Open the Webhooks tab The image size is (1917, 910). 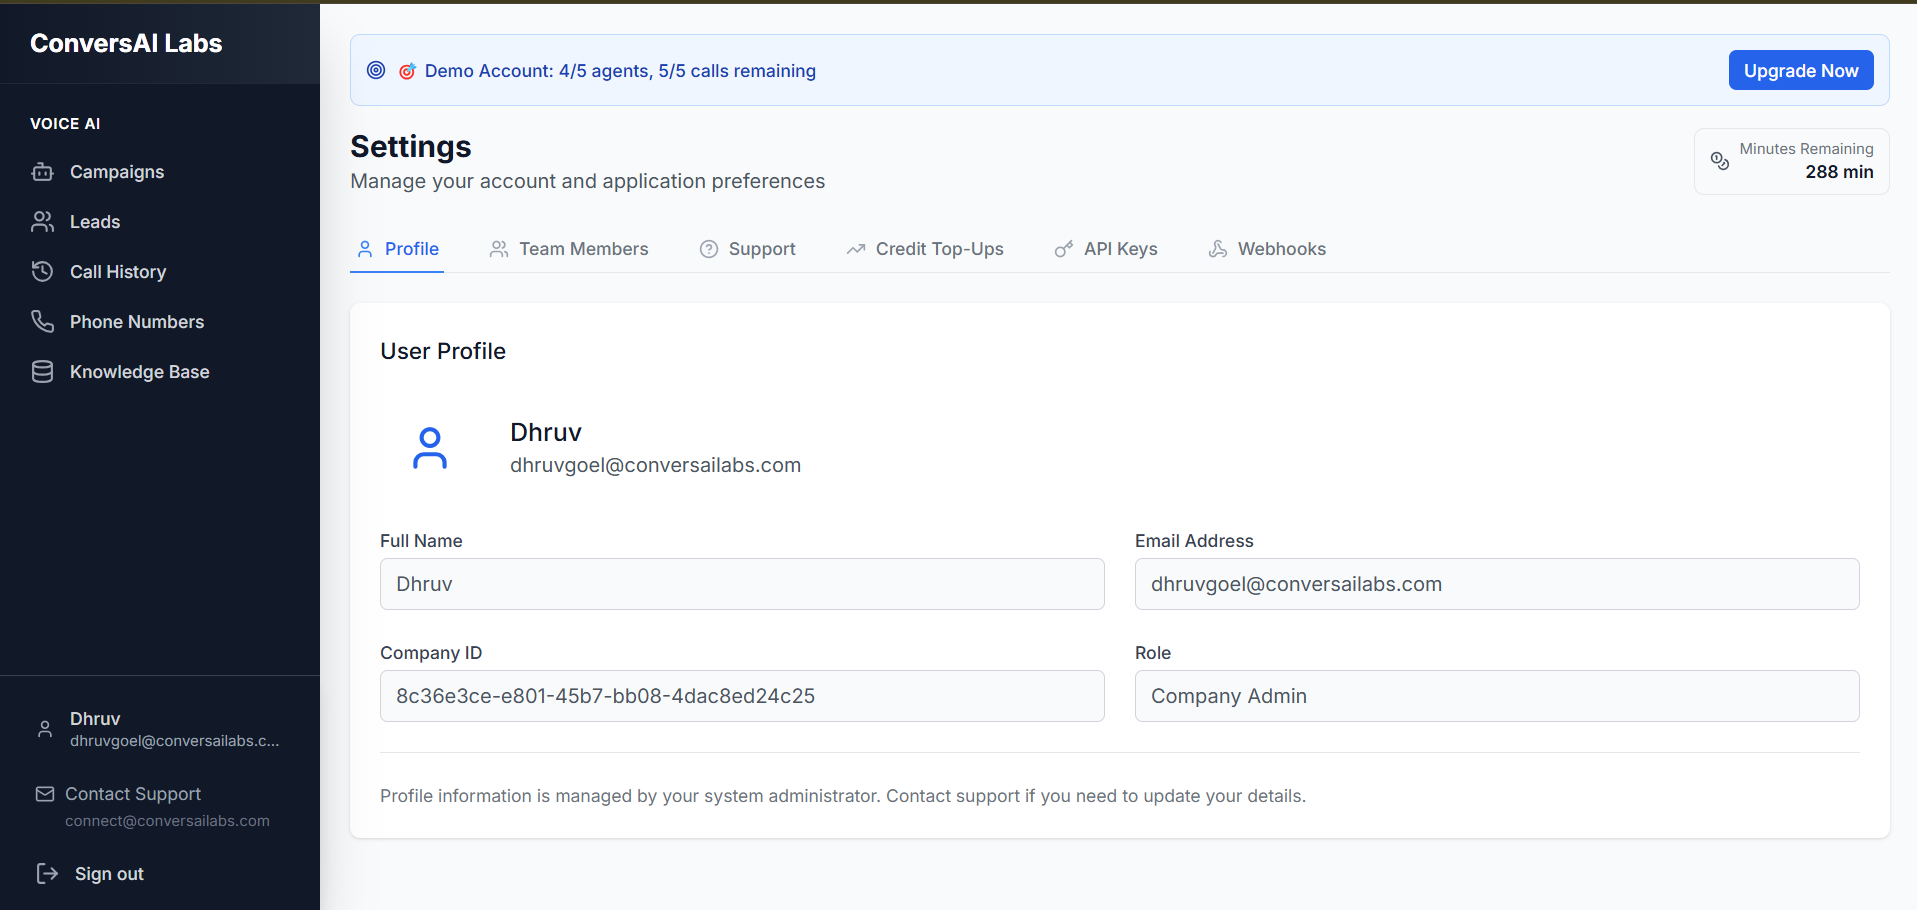tap(1267, 249)
